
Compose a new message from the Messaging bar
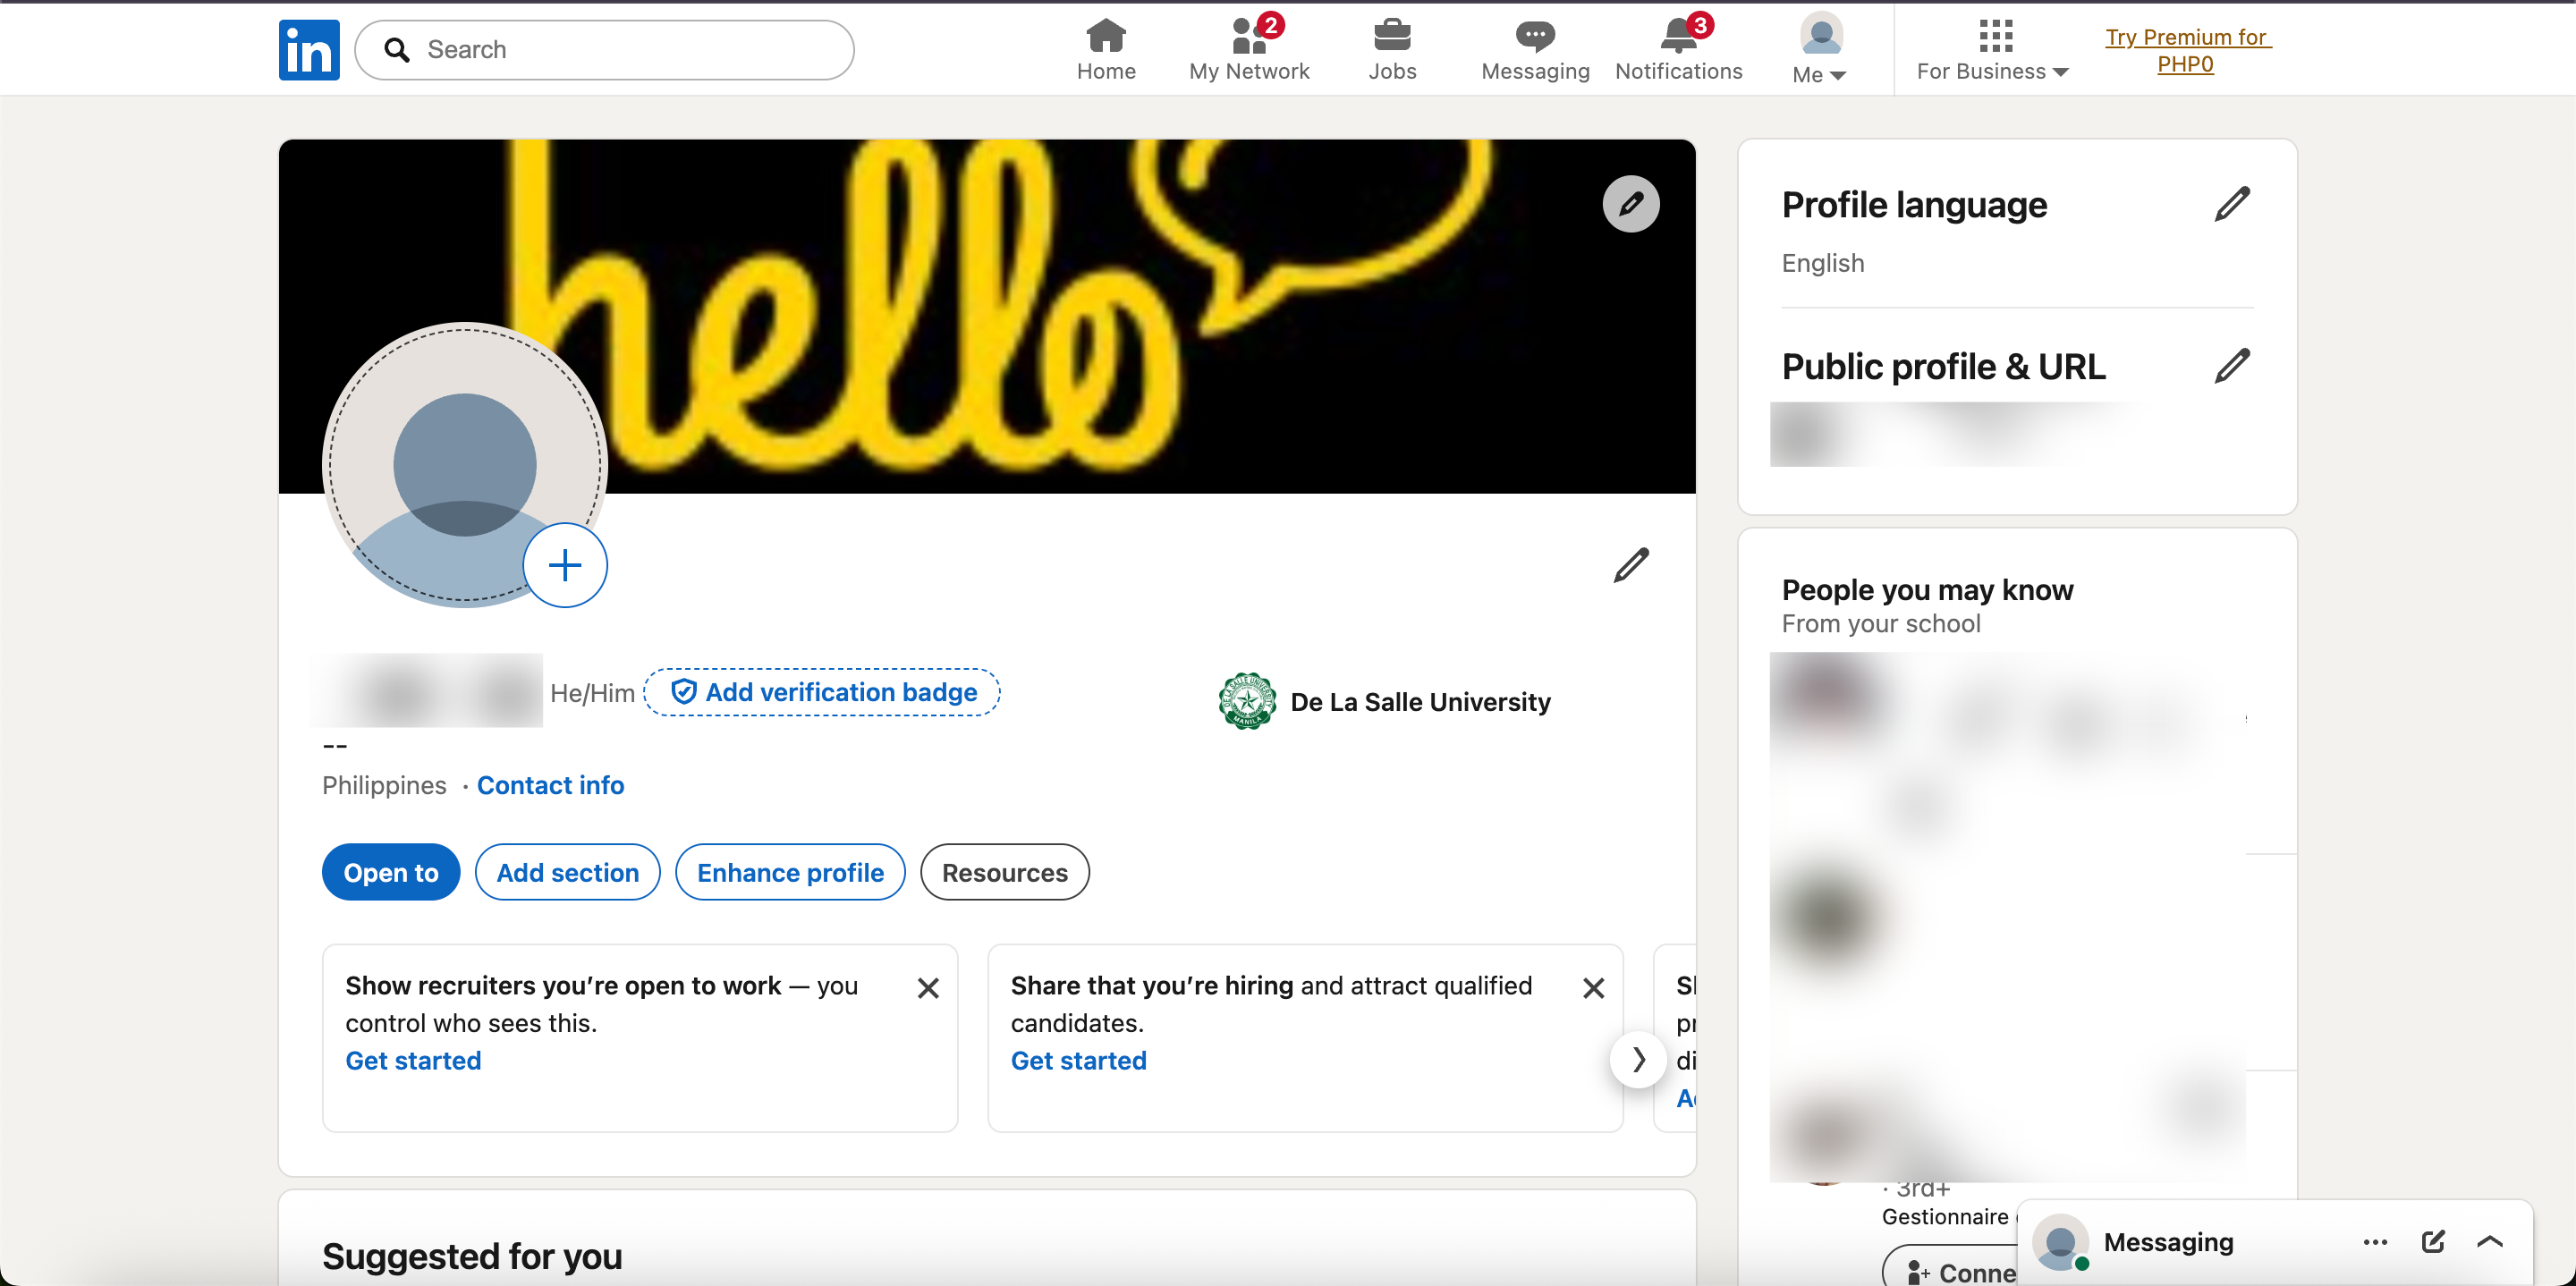pos(2433,1241)
